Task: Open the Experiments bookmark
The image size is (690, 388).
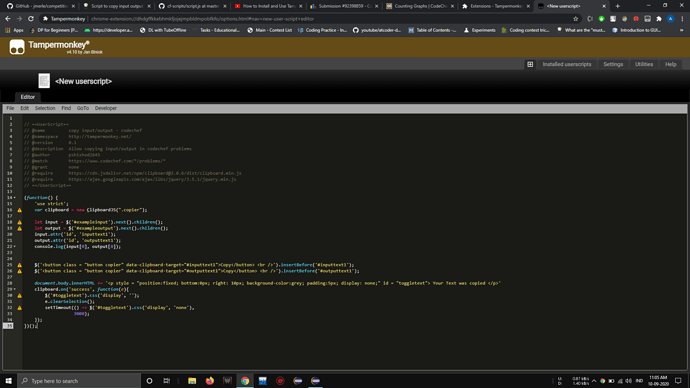Action: coord(479,30)
